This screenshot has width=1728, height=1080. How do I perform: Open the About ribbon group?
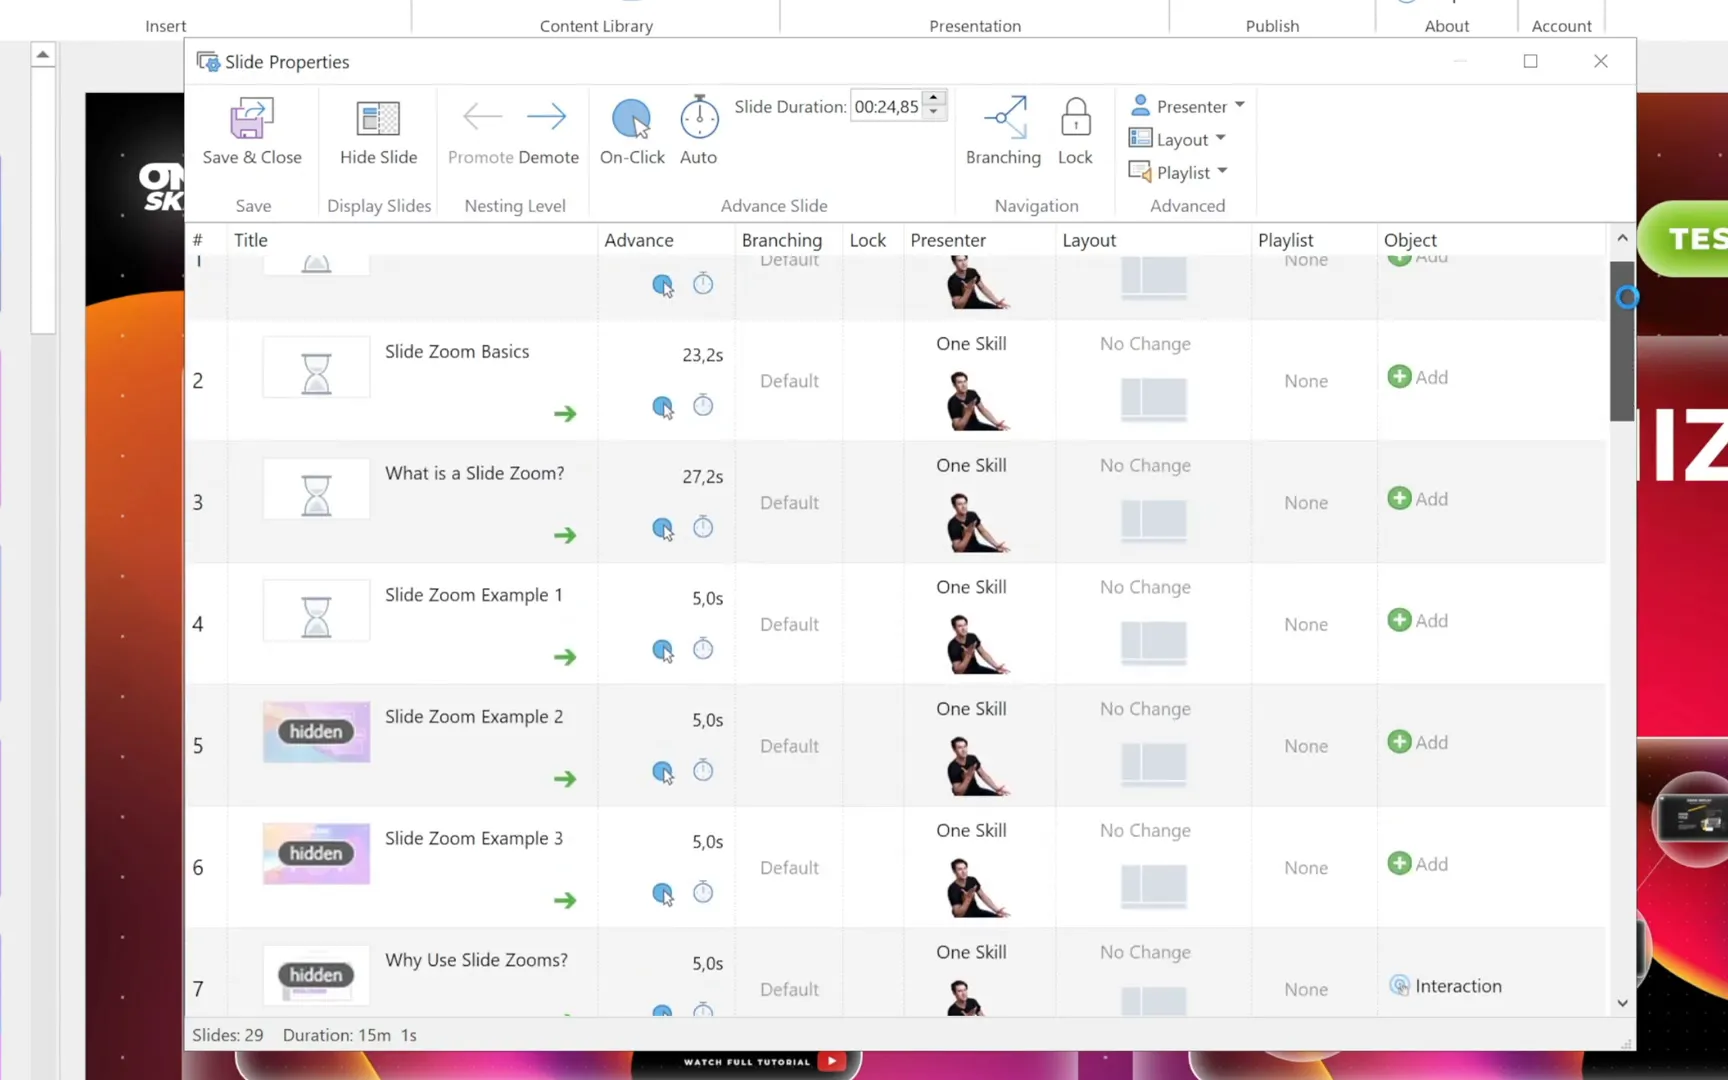coord(1447,26)
